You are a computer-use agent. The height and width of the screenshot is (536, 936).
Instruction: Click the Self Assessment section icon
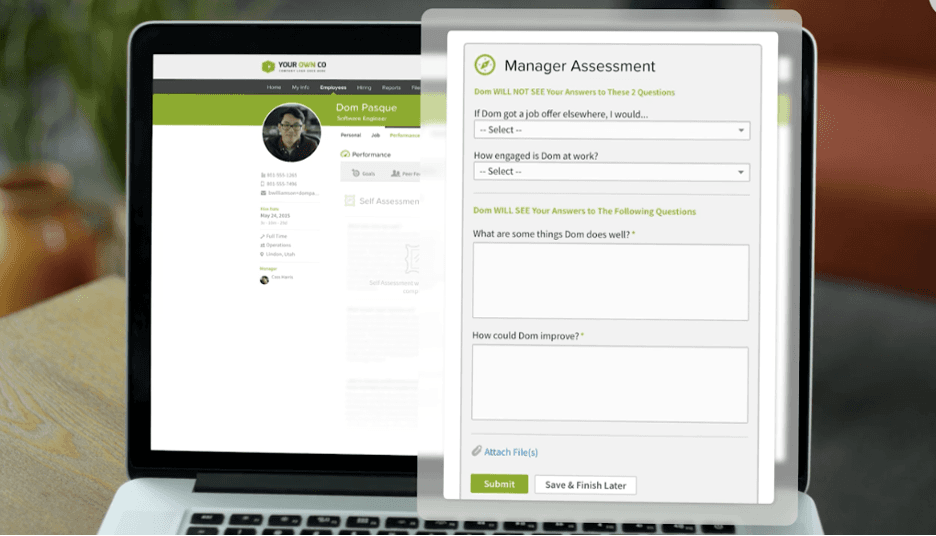pyautogui.click(x=350, y=201)
